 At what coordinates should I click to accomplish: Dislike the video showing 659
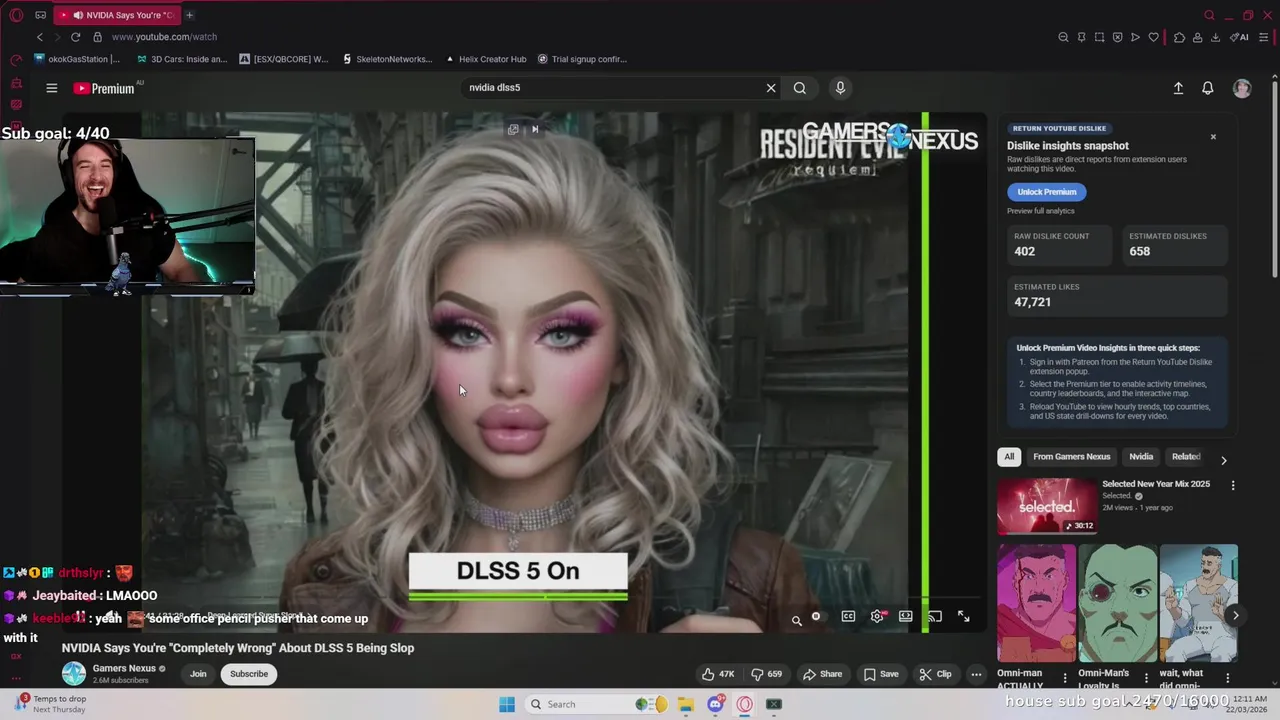click(x=767, y=674)
